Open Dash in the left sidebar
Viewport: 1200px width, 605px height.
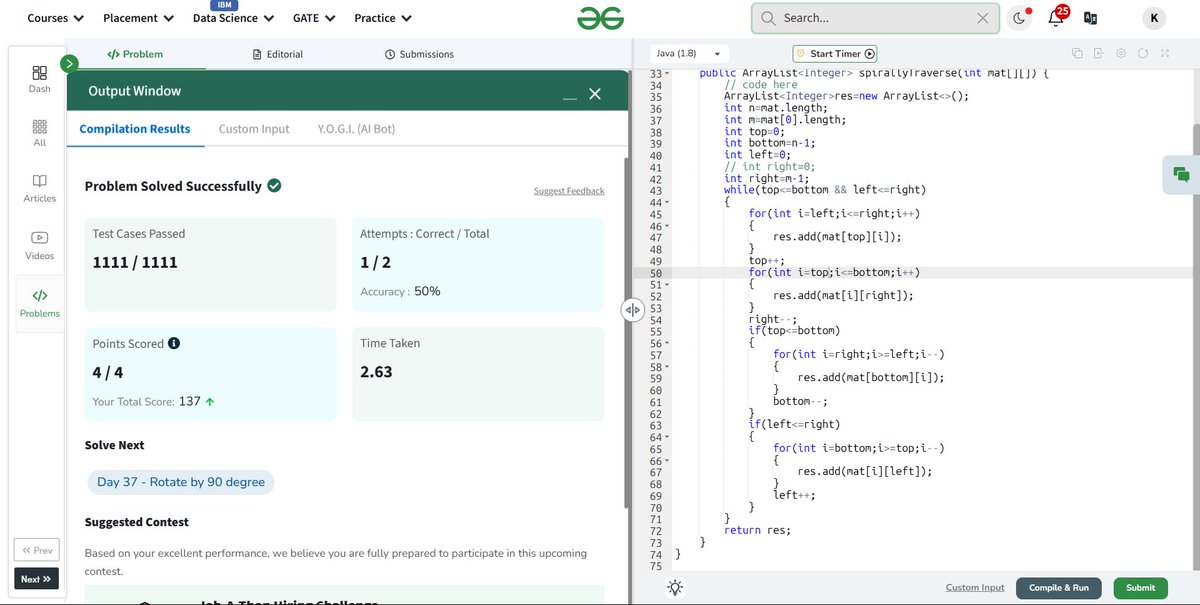pyautogui.click(x=39, y=79)
